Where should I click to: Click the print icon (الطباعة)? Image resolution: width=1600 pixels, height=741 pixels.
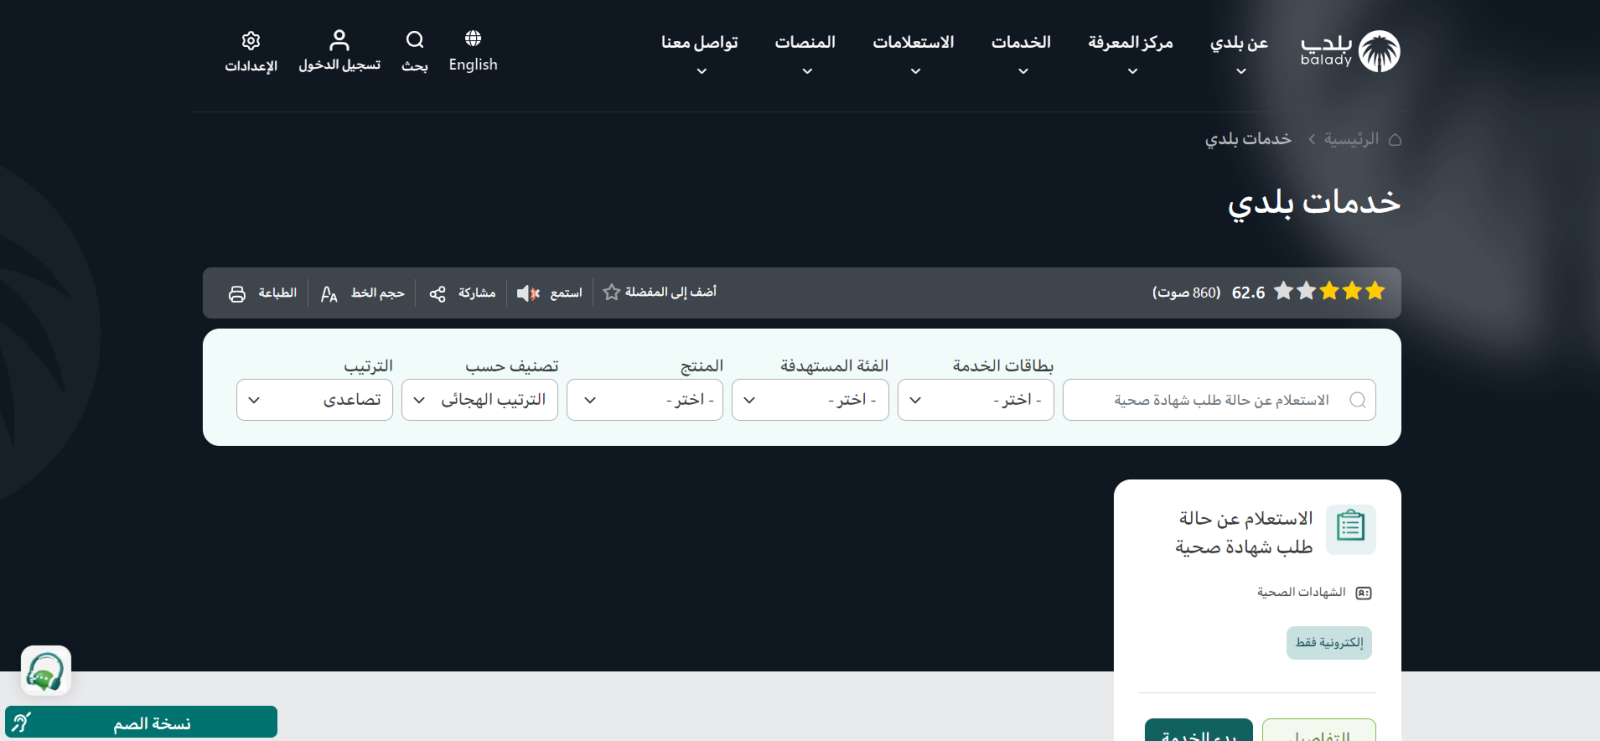point(237,294)
